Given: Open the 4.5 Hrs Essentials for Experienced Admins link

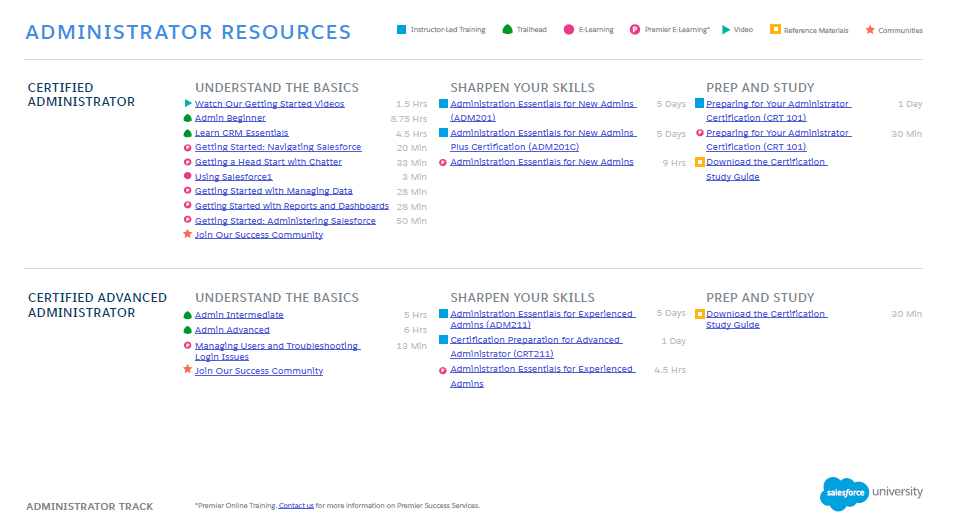Looking at the screenshot, I should [x=542, y=376].
